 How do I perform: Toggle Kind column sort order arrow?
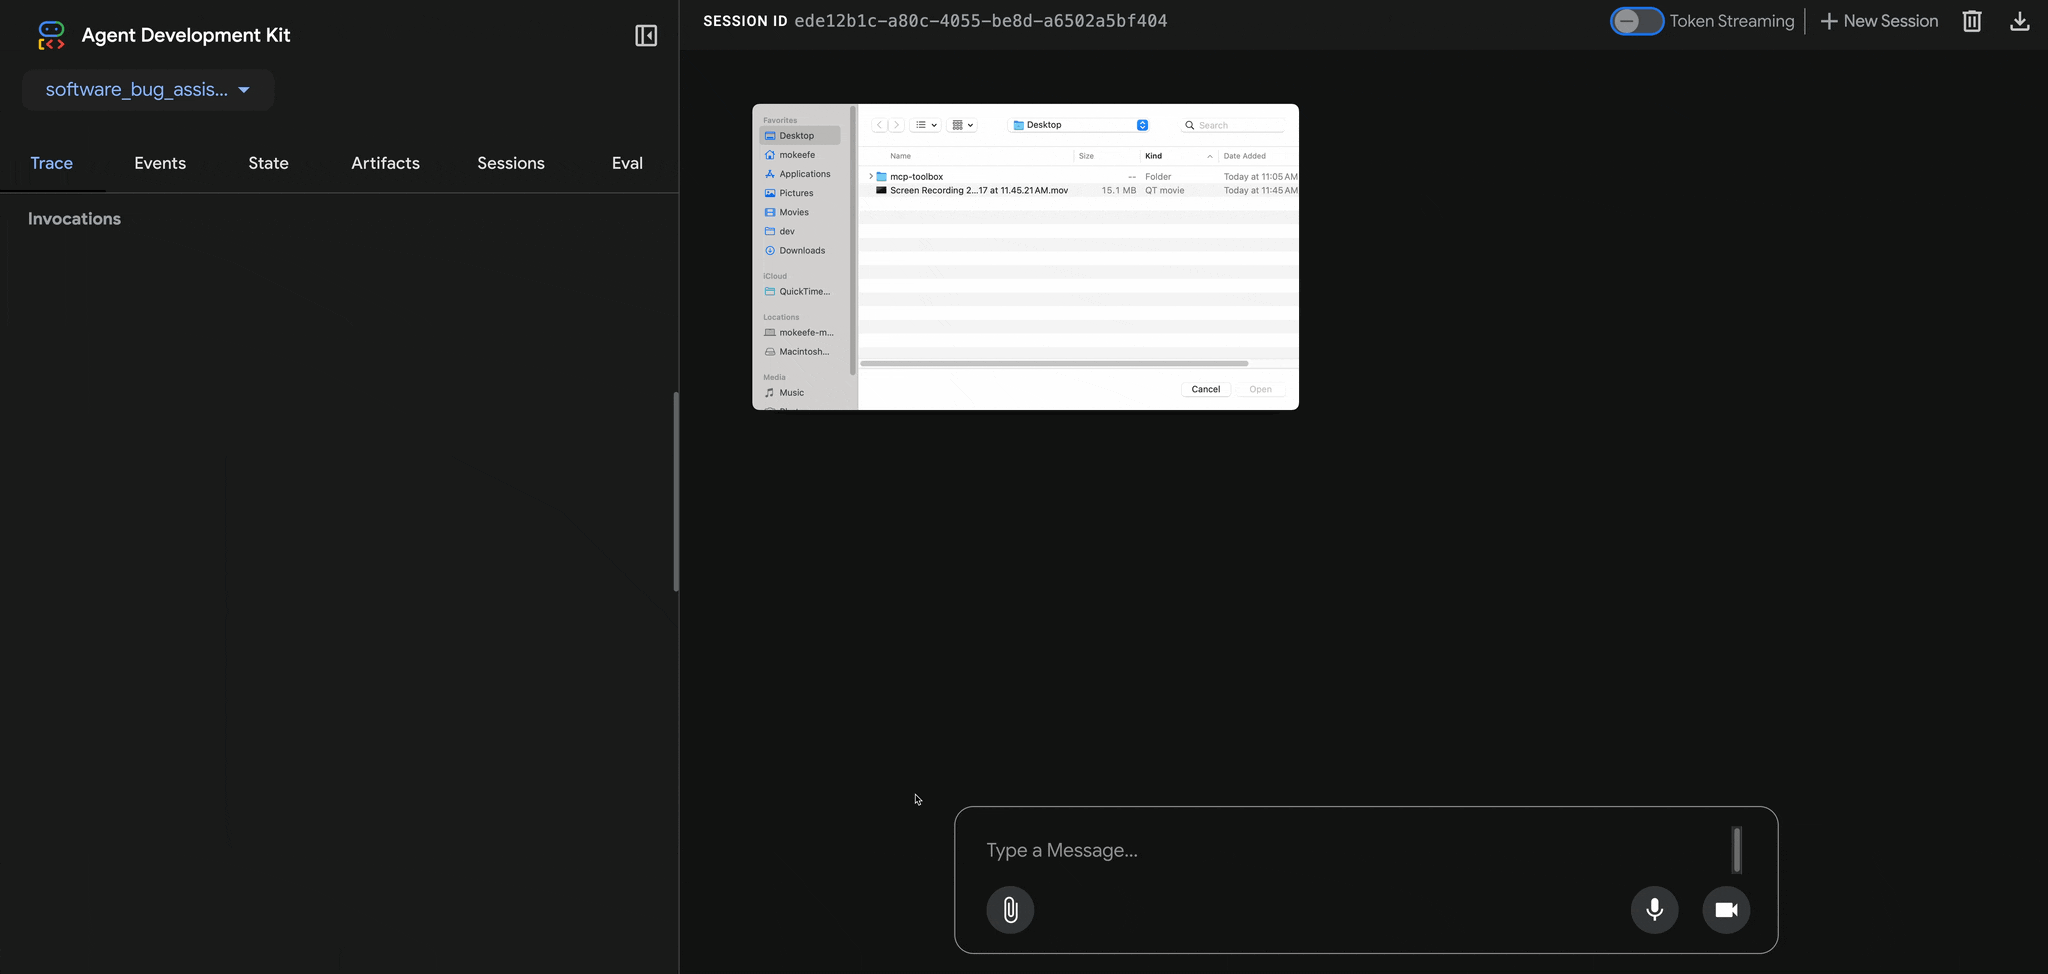coord(1209,156)
